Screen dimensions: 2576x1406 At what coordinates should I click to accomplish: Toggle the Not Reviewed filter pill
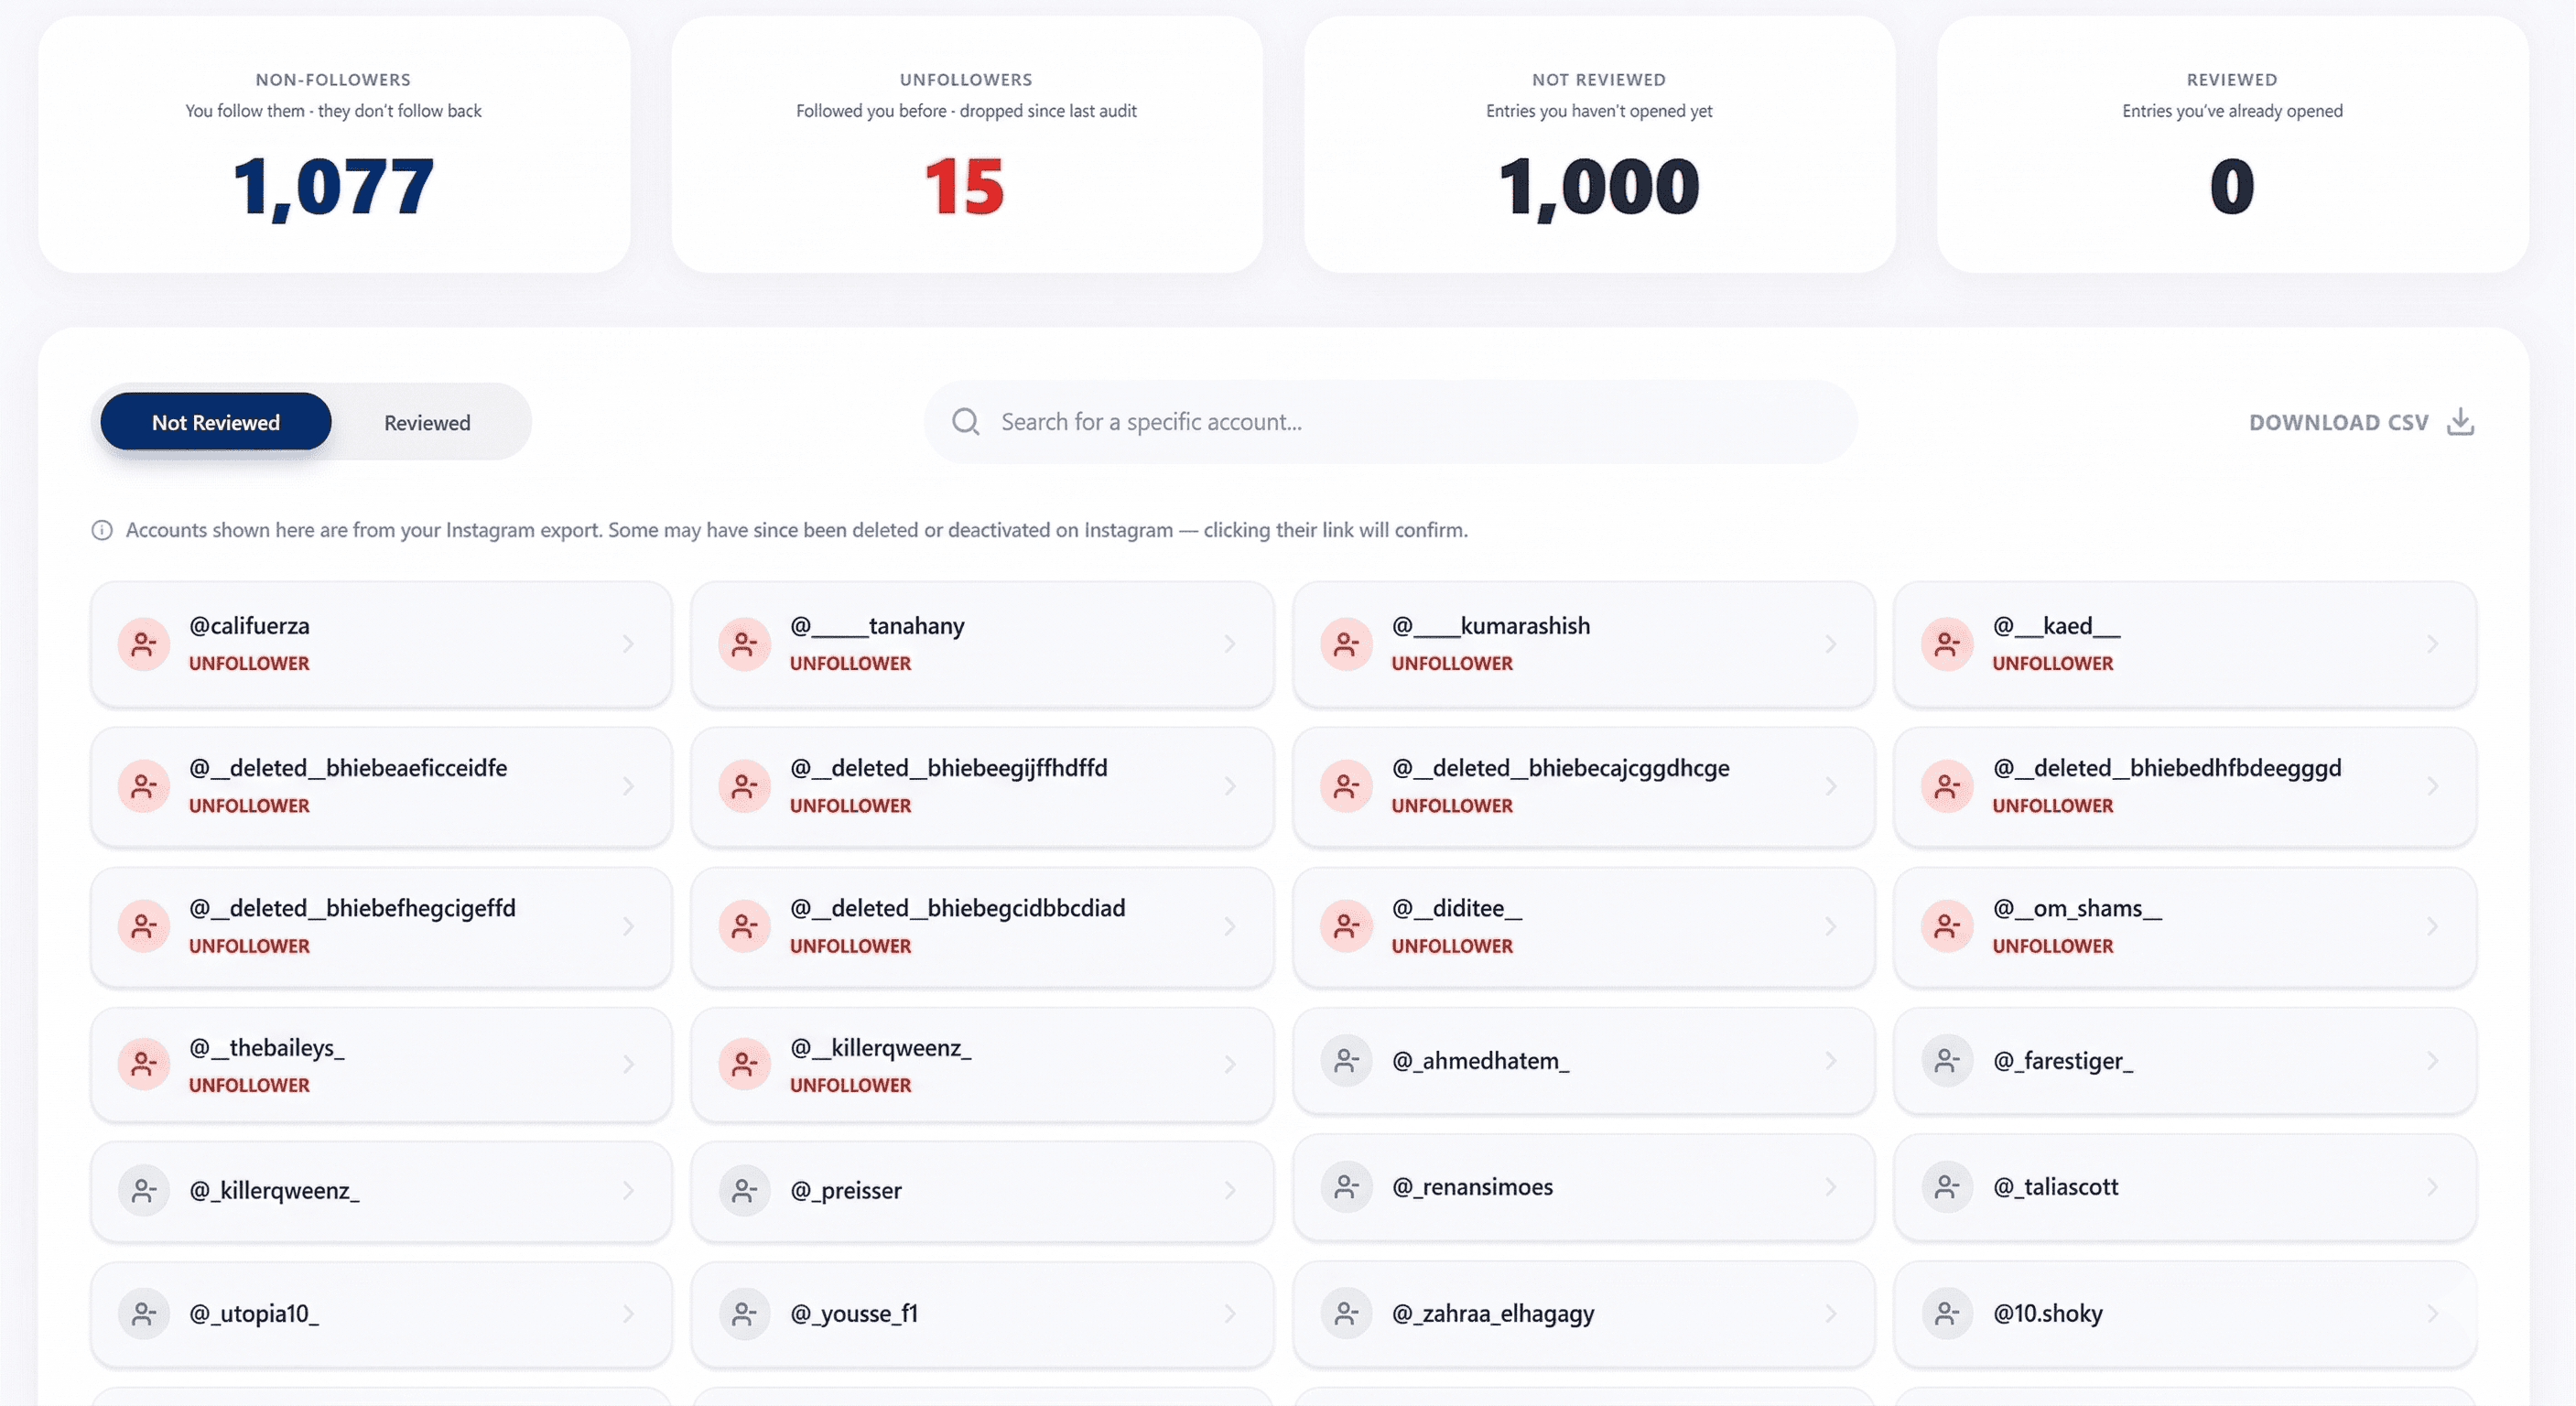(x=214, y=421)
